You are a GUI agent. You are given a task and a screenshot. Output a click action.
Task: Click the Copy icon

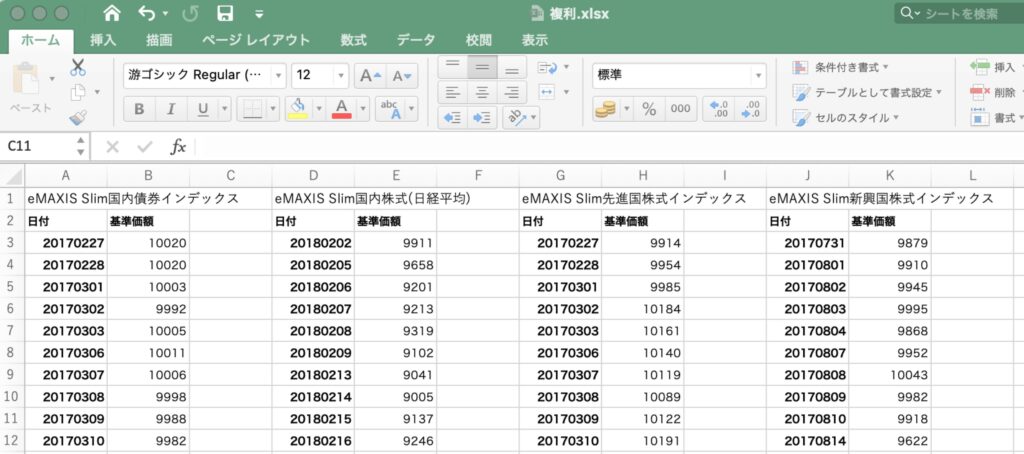tap(78, 92)
